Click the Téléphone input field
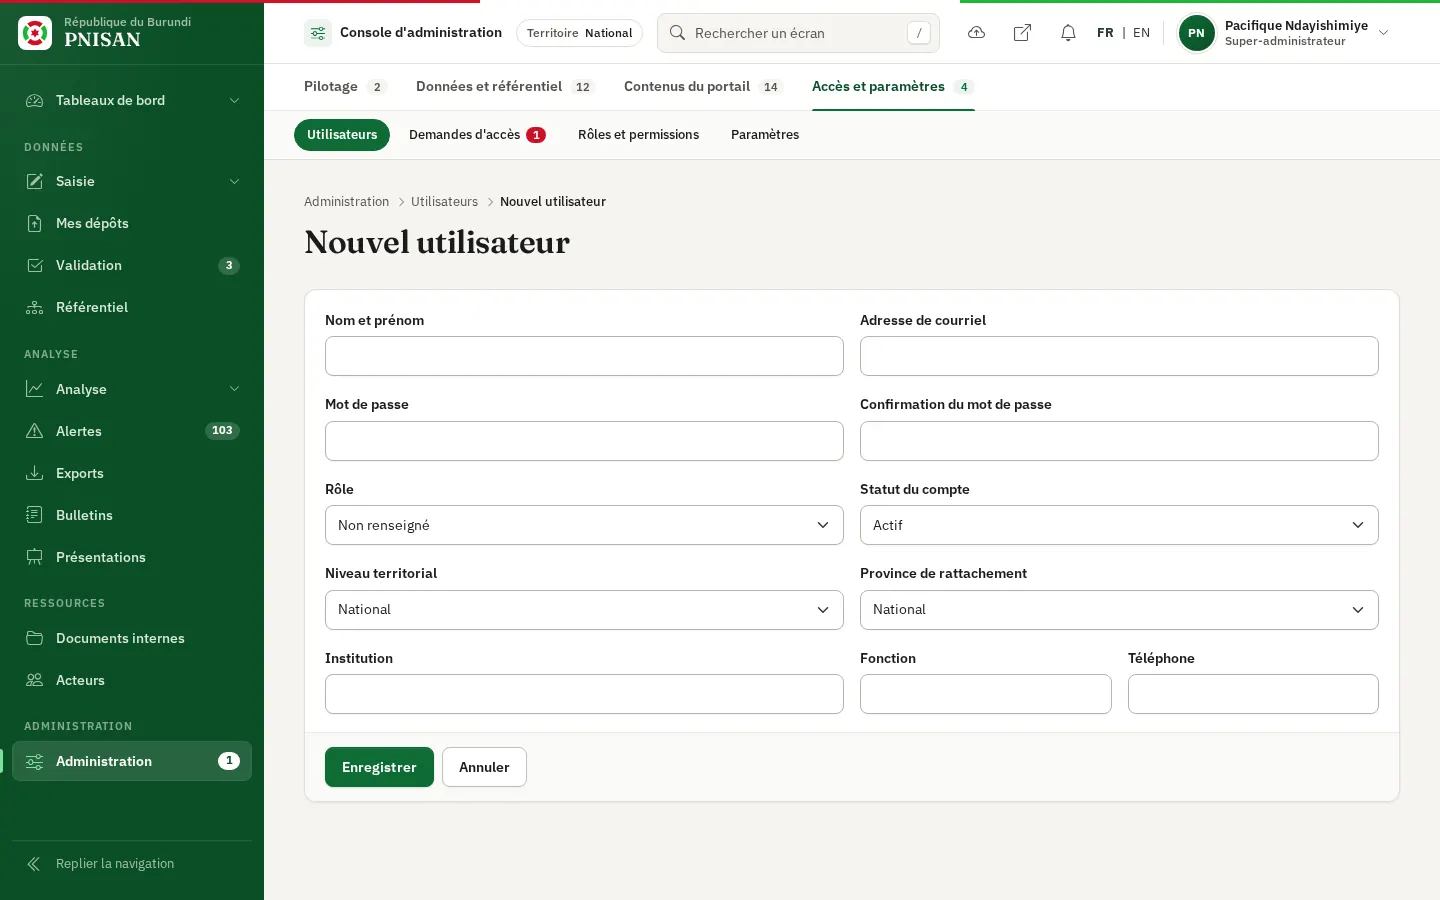1440x900 pixels. click(x=1253, y=694)
